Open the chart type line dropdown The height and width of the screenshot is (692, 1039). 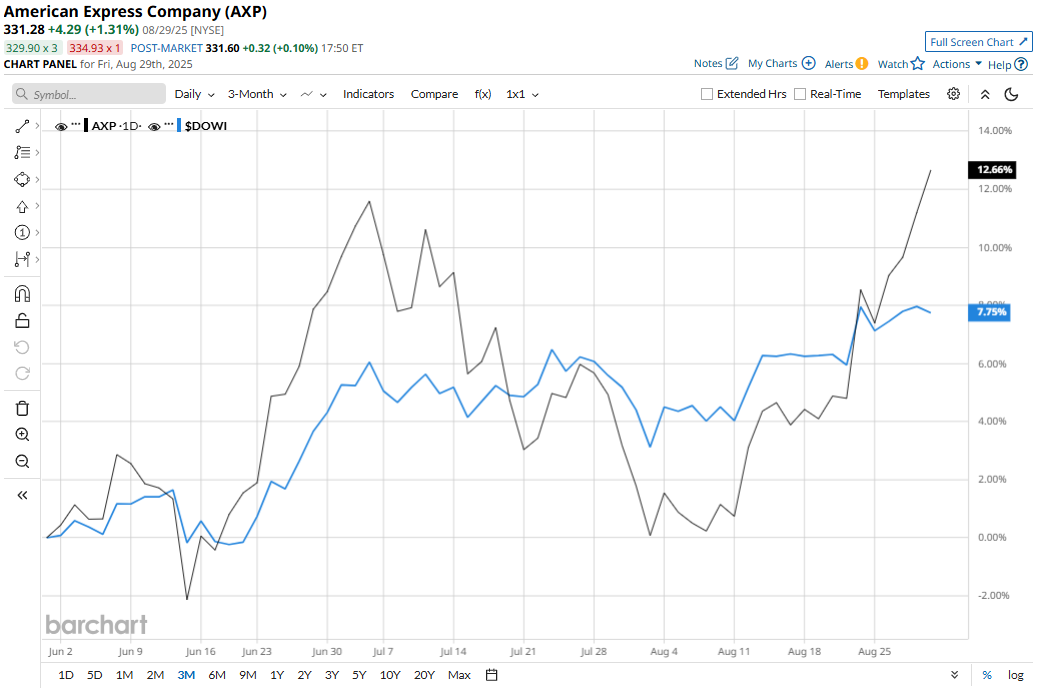click(x=313, y=94)
